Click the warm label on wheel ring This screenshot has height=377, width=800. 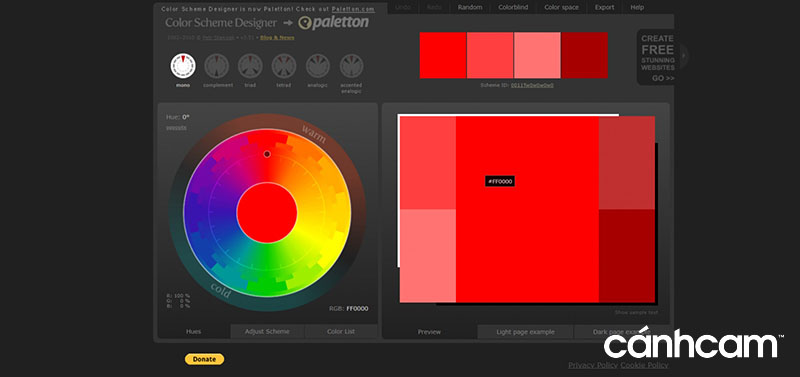tap(313, 134)
